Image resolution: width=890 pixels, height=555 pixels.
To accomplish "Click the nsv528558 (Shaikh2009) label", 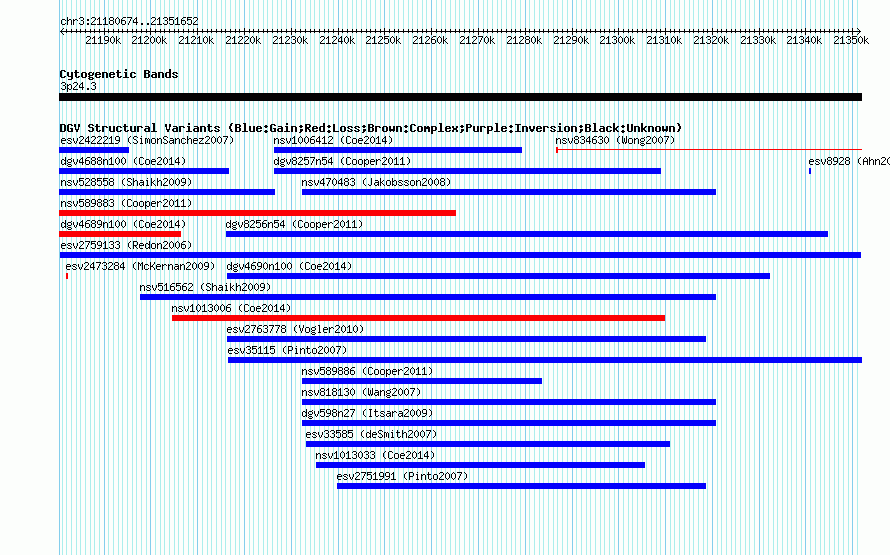I will tap(126, 182).
